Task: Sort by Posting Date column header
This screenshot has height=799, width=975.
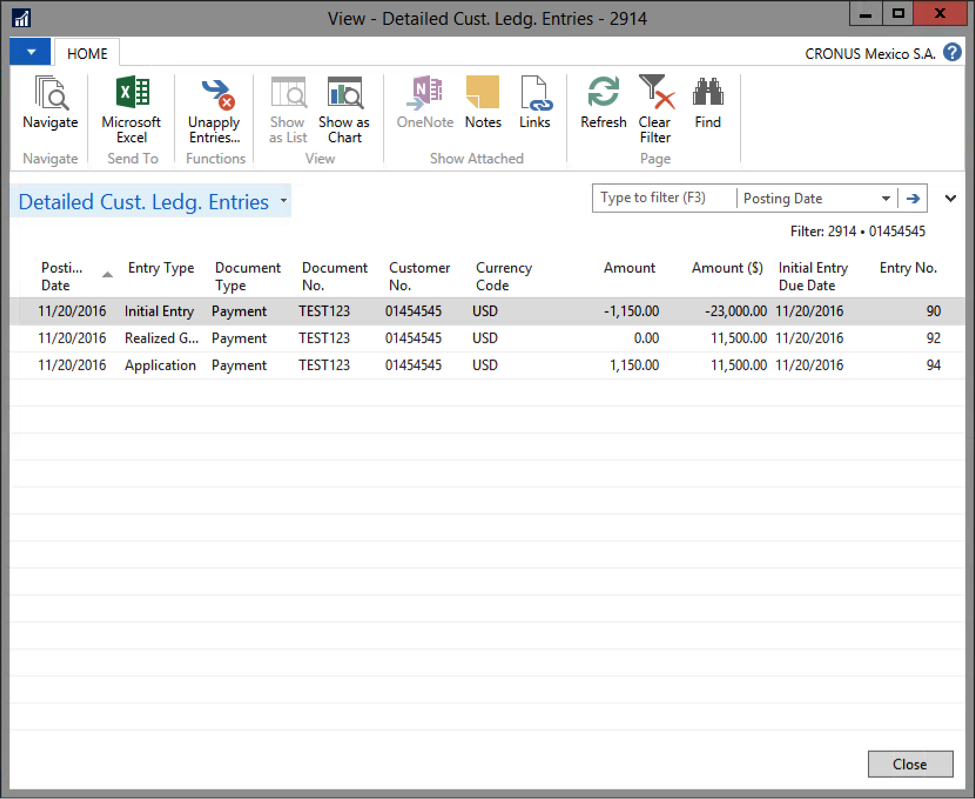Action: [62, 277]
